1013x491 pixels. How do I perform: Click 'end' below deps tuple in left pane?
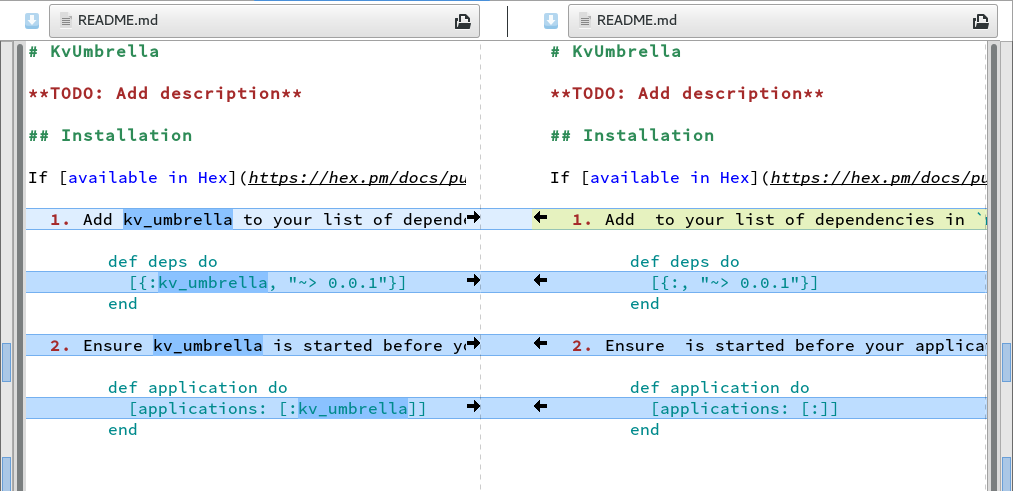(123, 304)
